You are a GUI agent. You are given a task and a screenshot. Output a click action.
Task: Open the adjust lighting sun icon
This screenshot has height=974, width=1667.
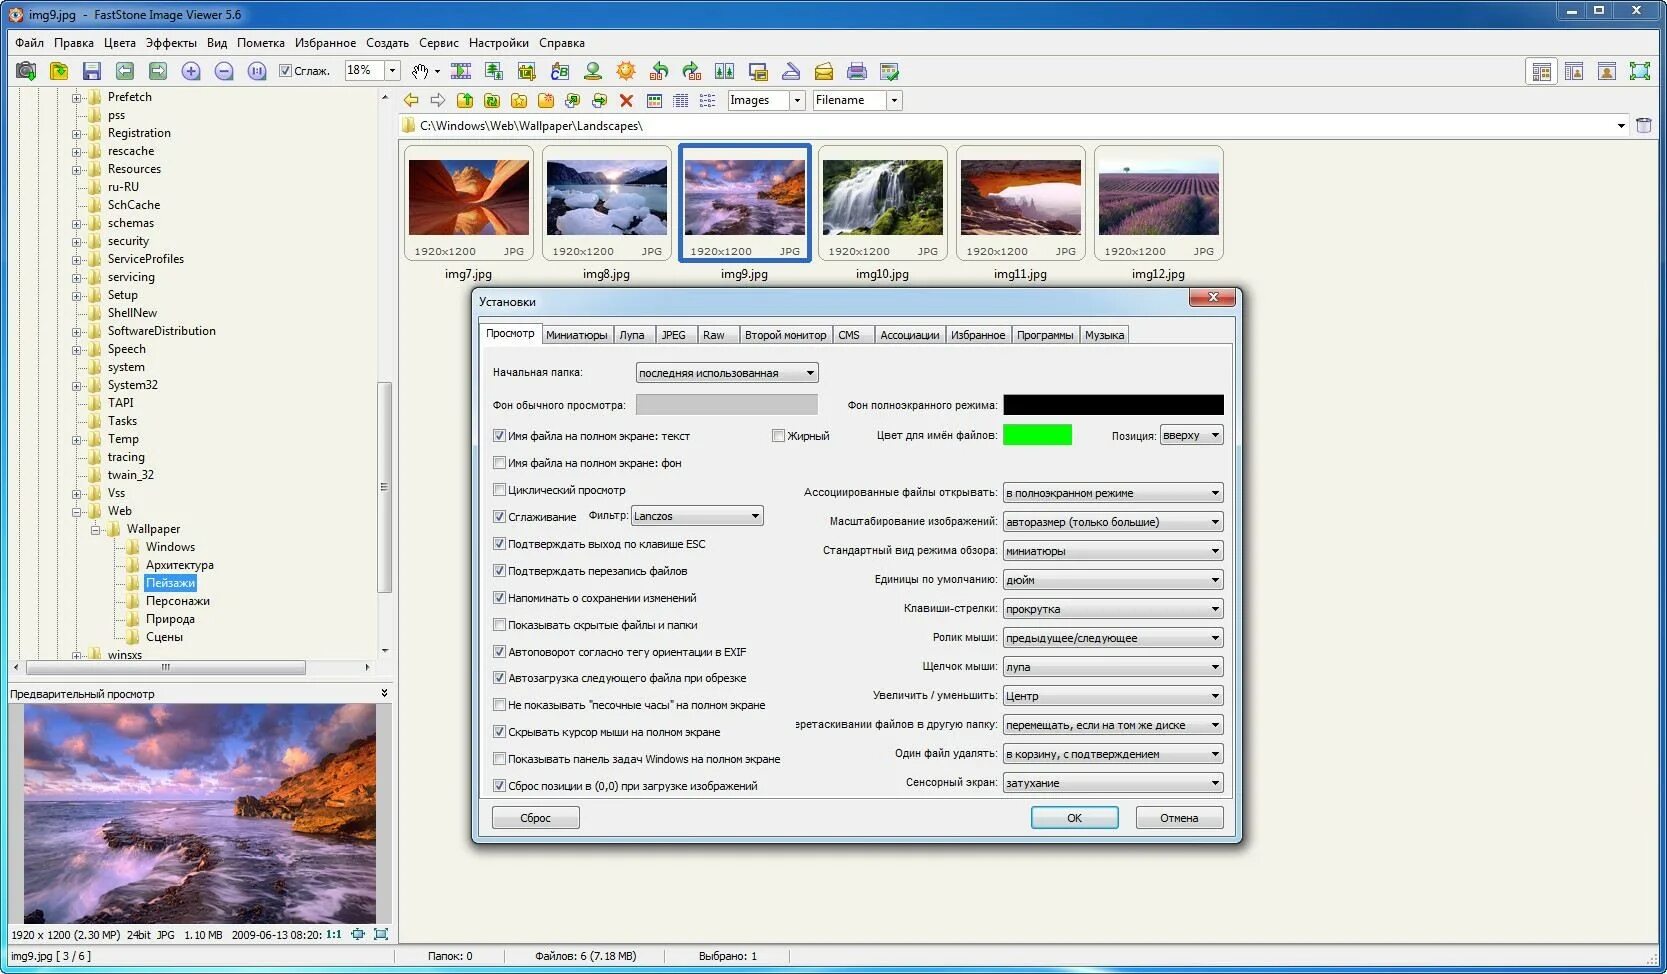click(626, 71)
